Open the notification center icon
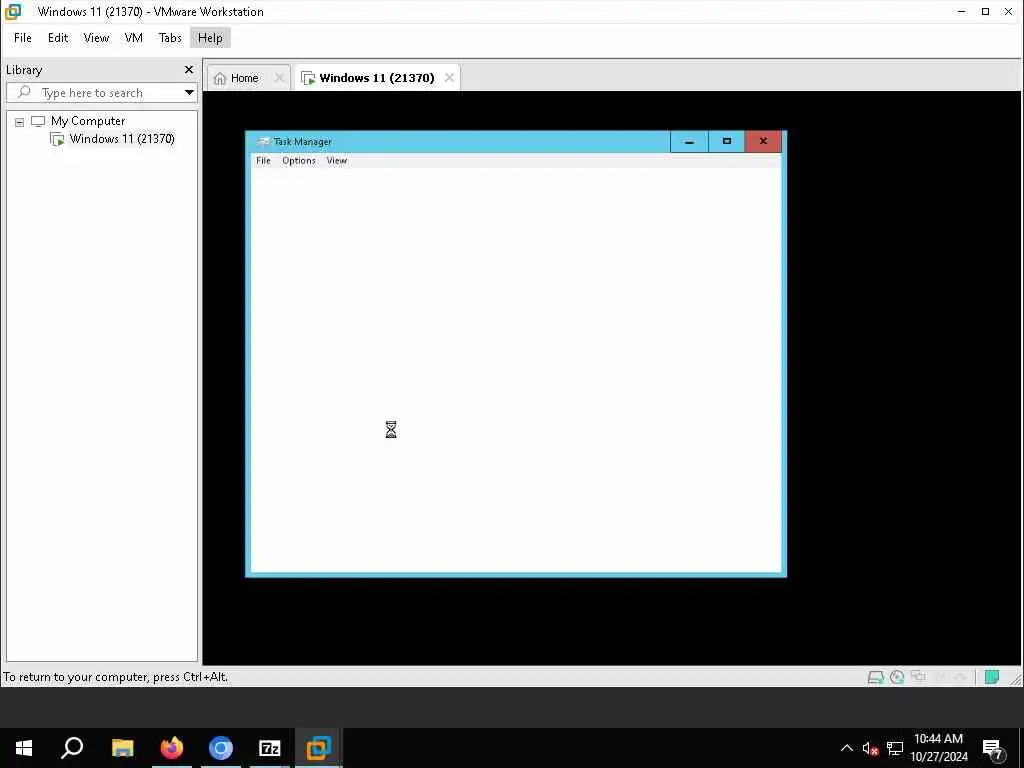1024x768 pixels. tap(993, 748)
